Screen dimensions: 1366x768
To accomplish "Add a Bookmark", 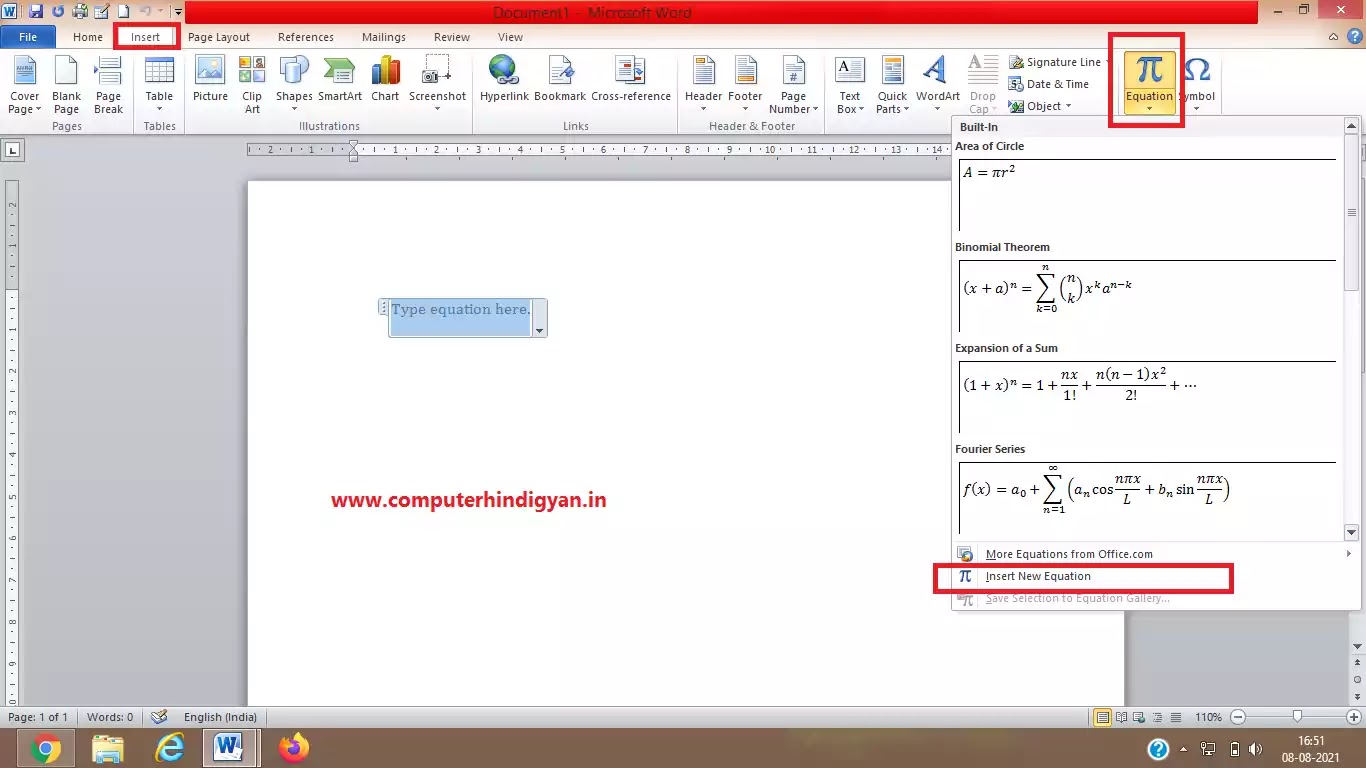I will click(560, 79).
